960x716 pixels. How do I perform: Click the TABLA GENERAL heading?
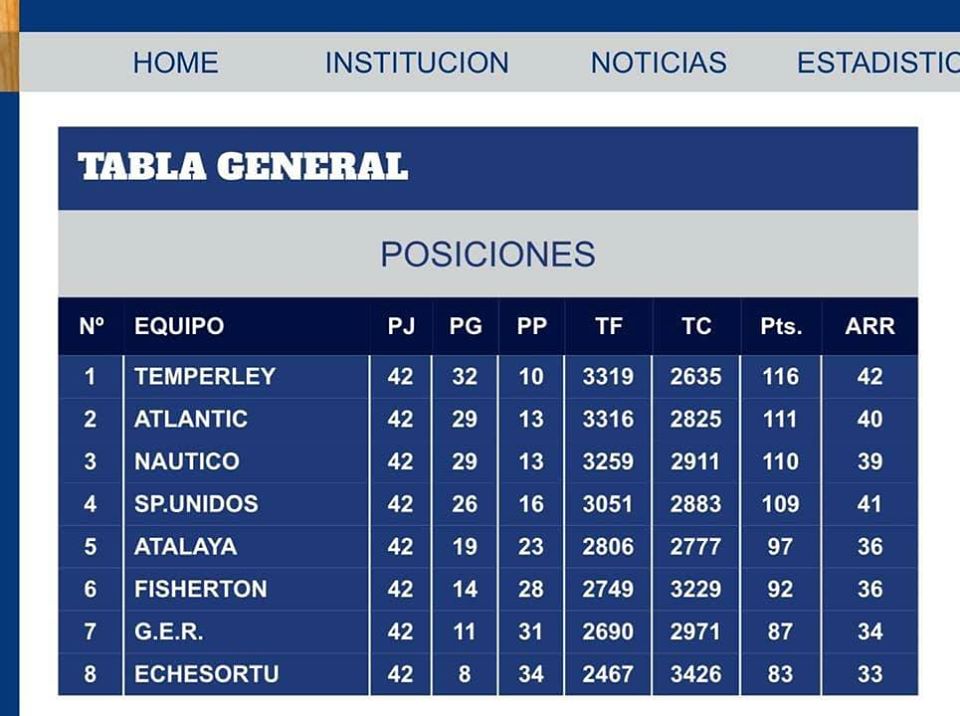tap(243, 167)
